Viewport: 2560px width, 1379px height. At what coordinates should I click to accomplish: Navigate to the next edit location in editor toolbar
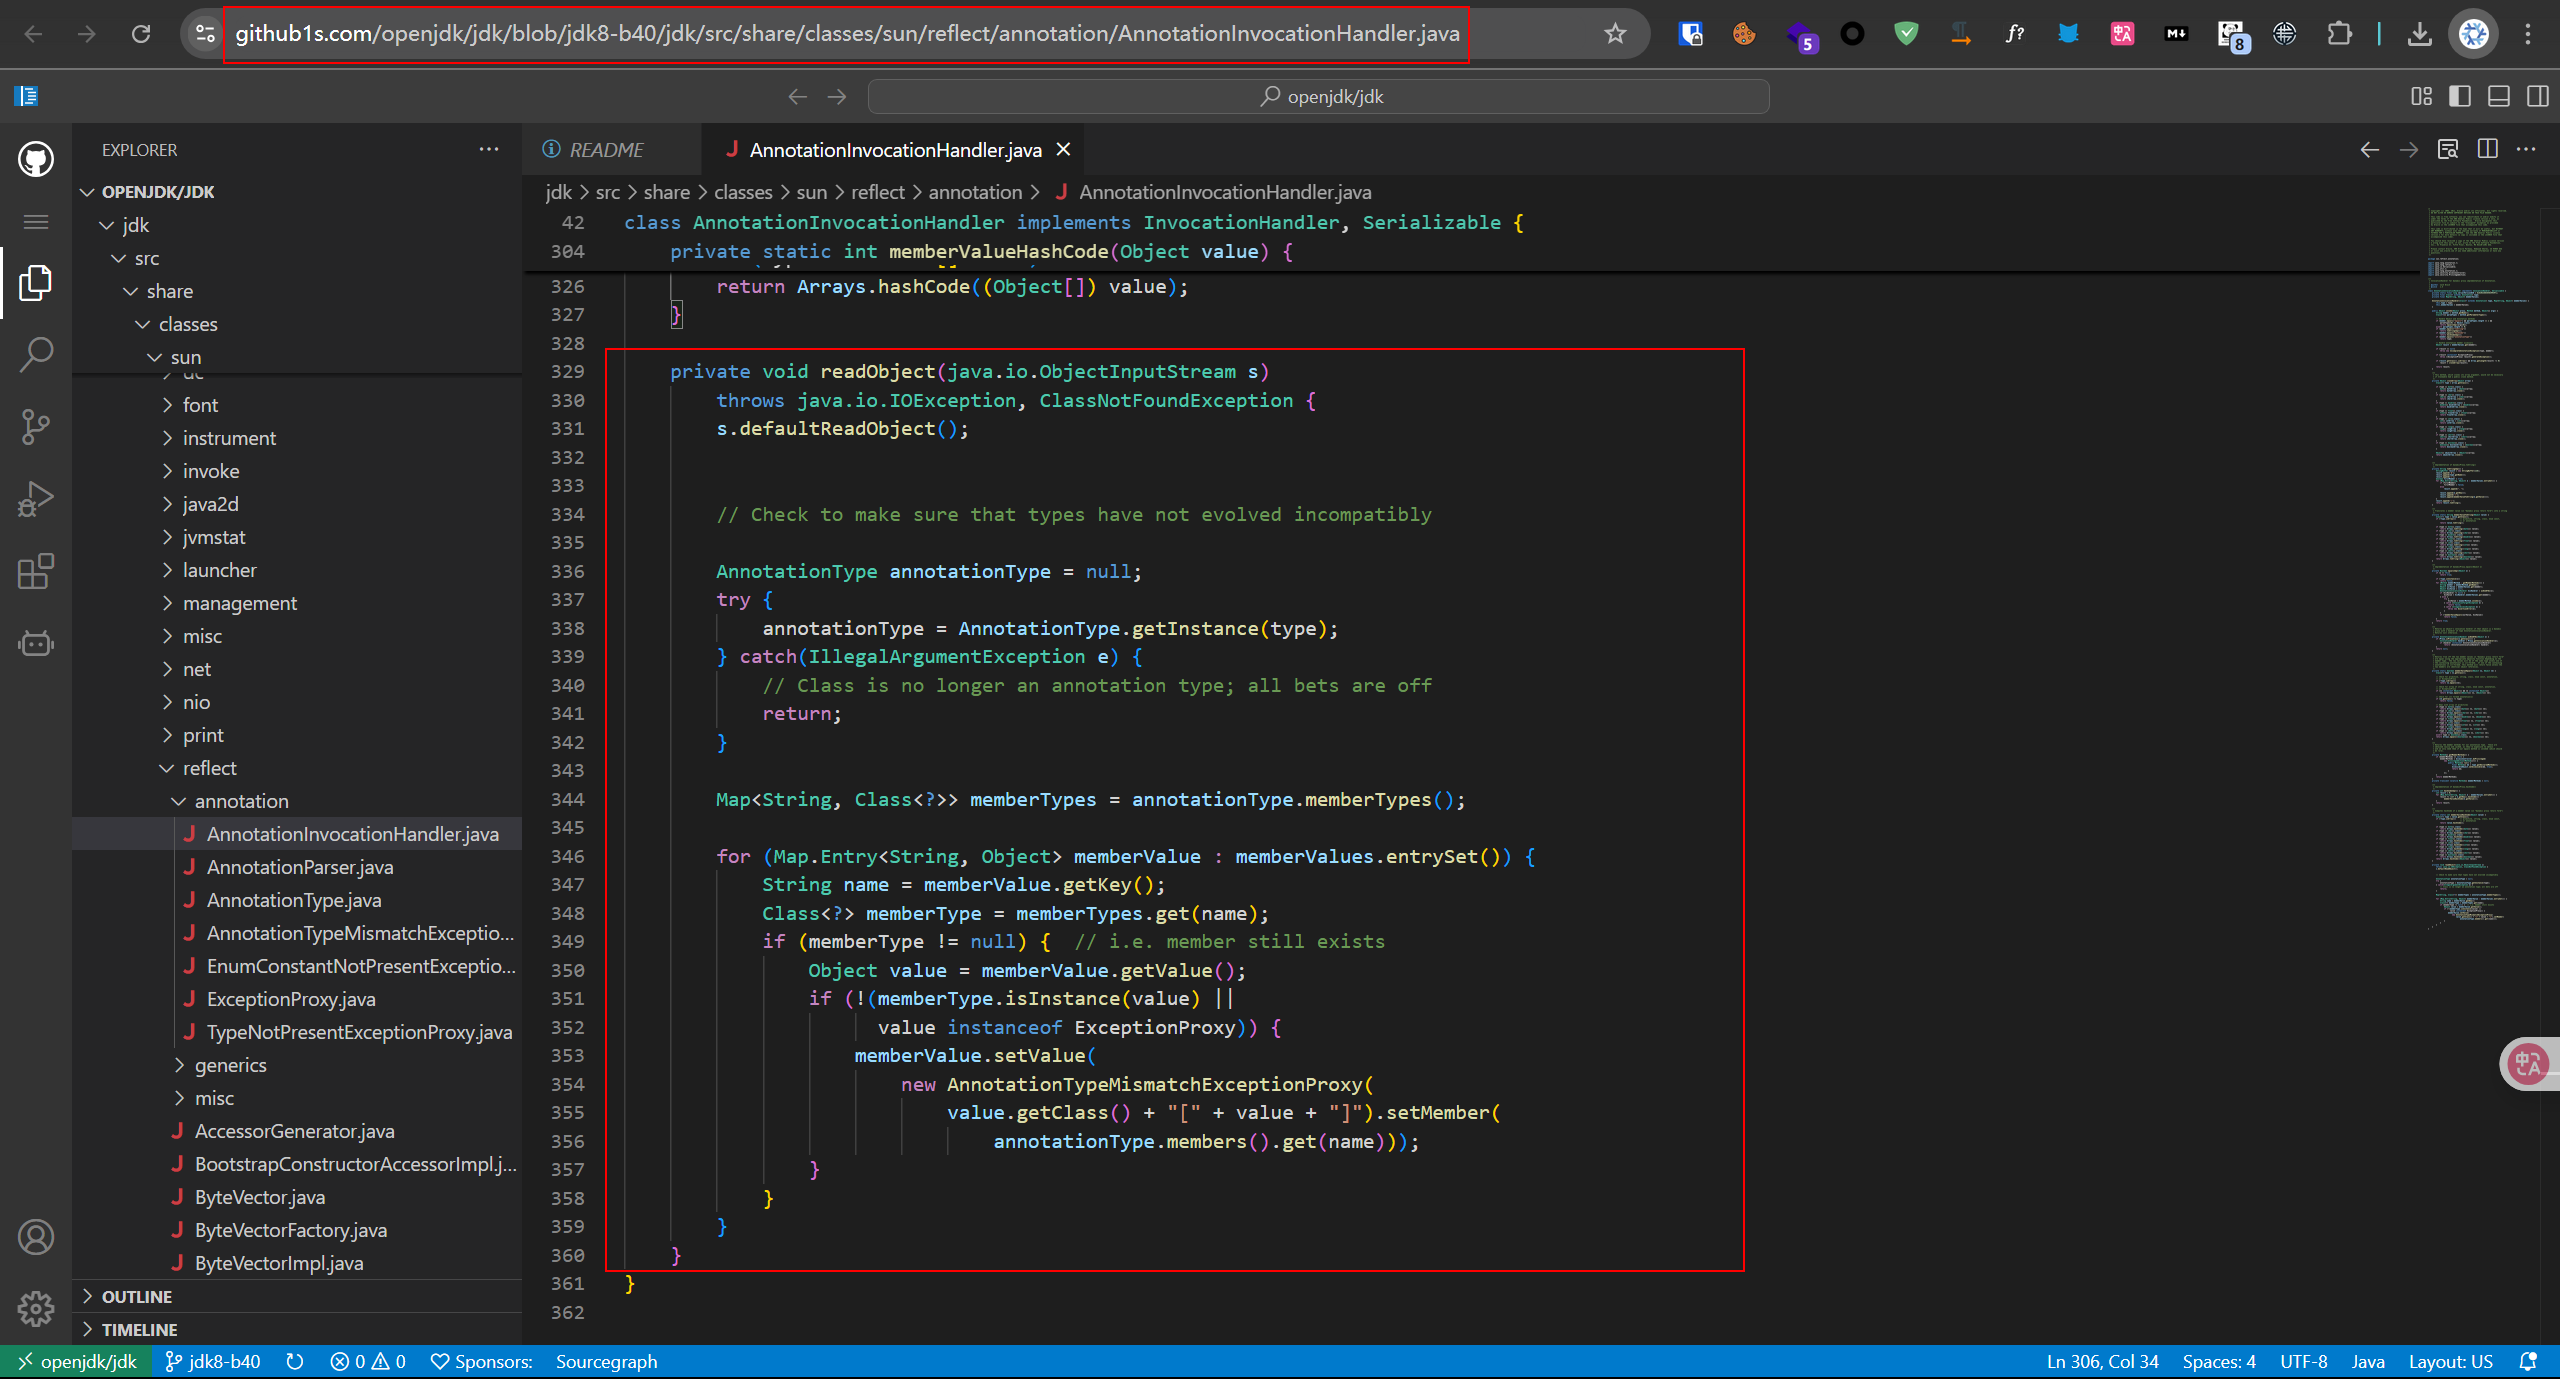[x=2409, y=149]
